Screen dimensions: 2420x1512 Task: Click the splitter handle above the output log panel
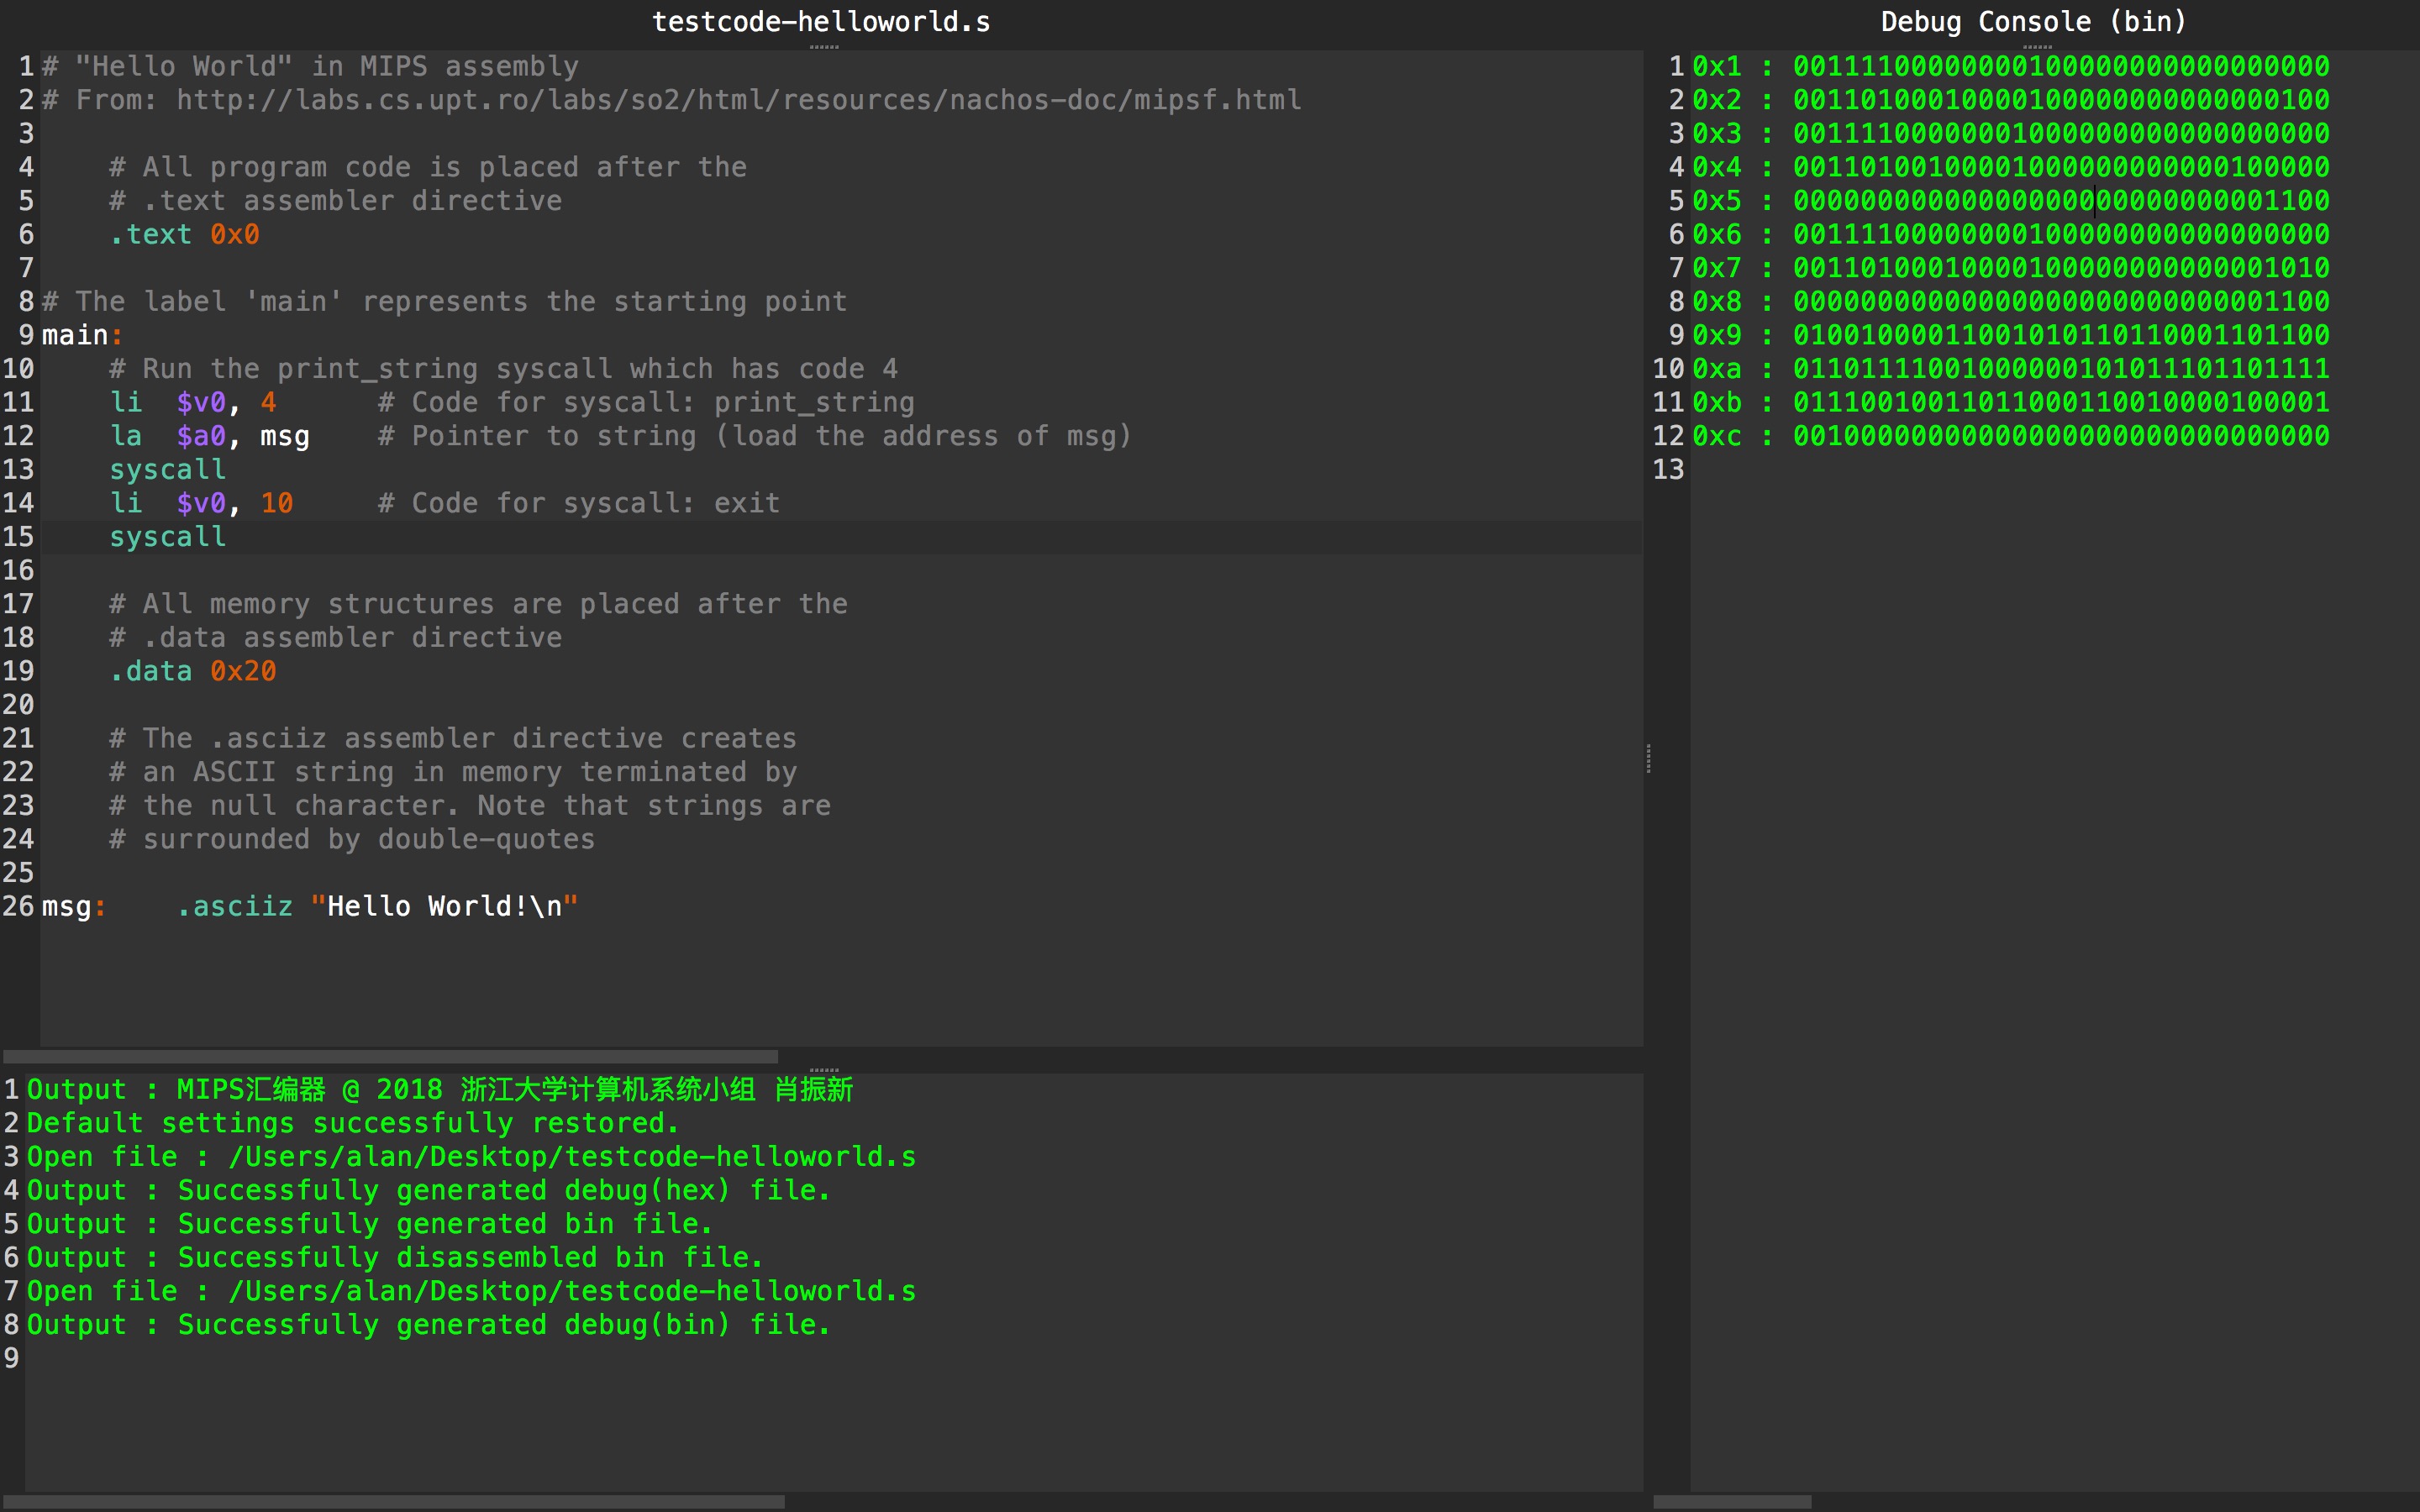823,1069
